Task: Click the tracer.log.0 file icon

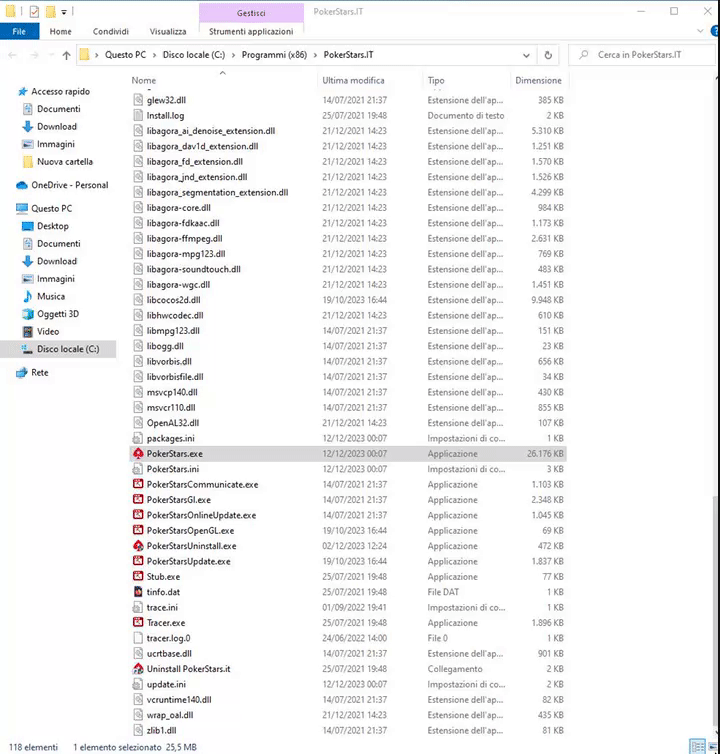Action: [138, 638]
